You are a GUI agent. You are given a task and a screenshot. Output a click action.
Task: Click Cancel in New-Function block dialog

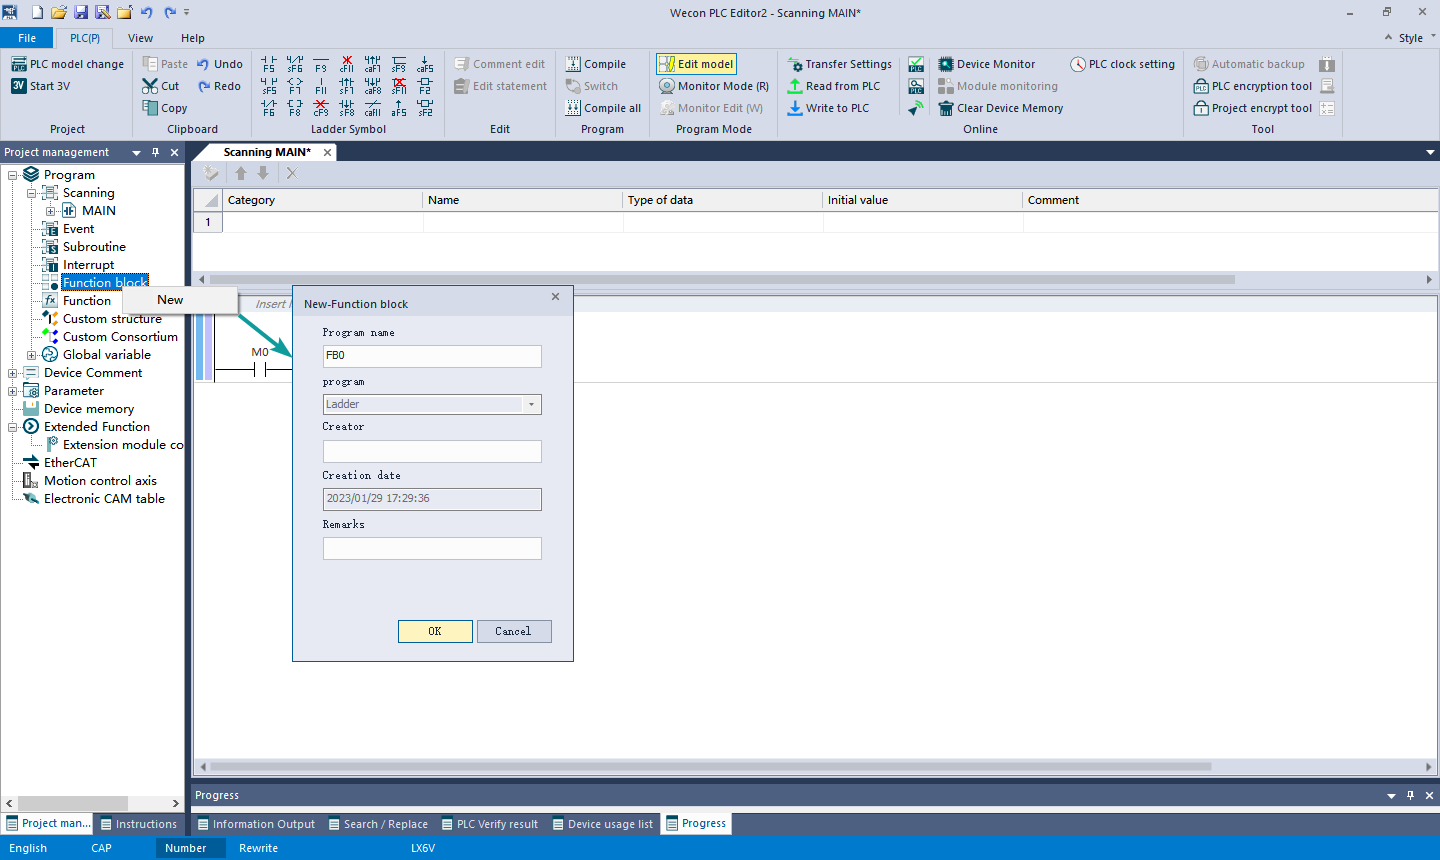point(513,631)
